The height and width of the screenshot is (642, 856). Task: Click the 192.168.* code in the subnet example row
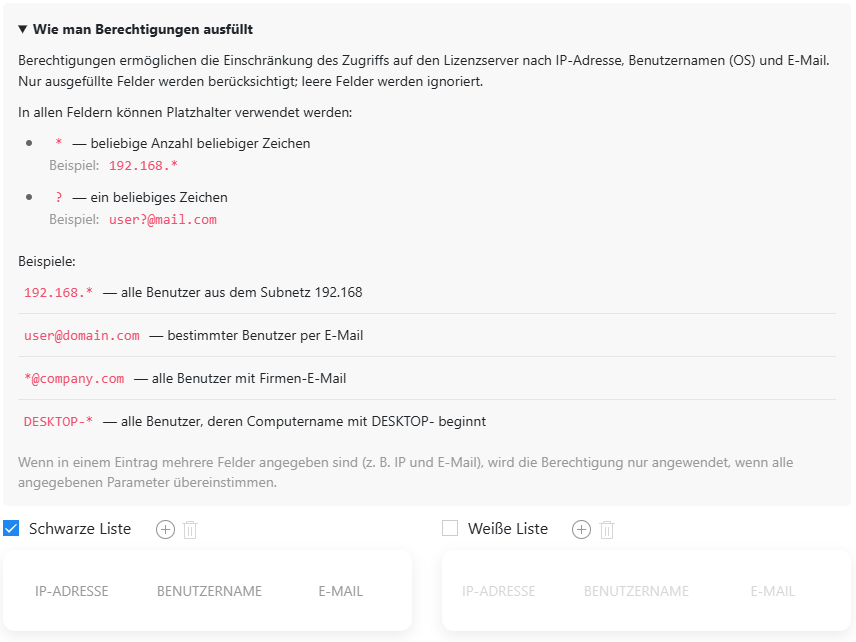[x=58, y=293]
